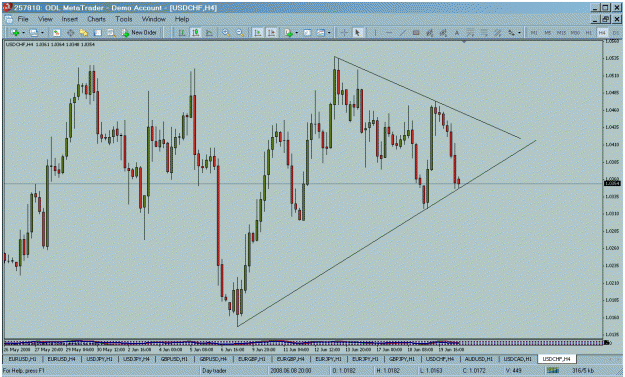This screenshot has height=377, width=625.
Task: Toggle the Data Window crosshair-shaped icon
Action: click(x=71, y=33)
